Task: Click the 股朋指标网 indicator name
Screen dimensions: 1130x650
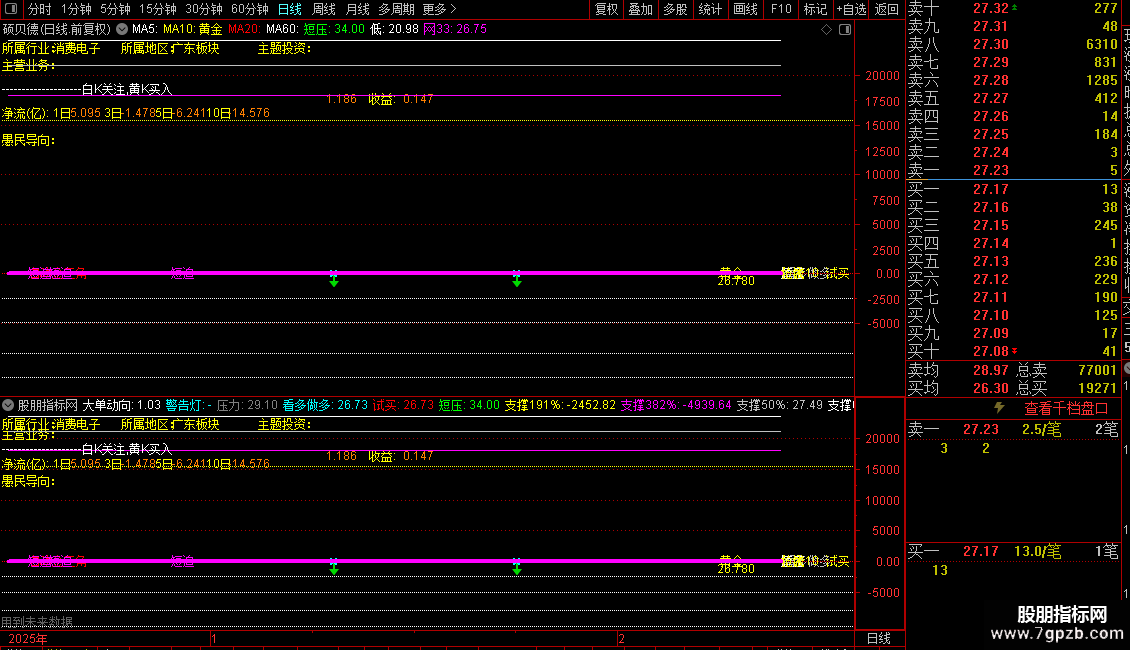Action: 48,405
